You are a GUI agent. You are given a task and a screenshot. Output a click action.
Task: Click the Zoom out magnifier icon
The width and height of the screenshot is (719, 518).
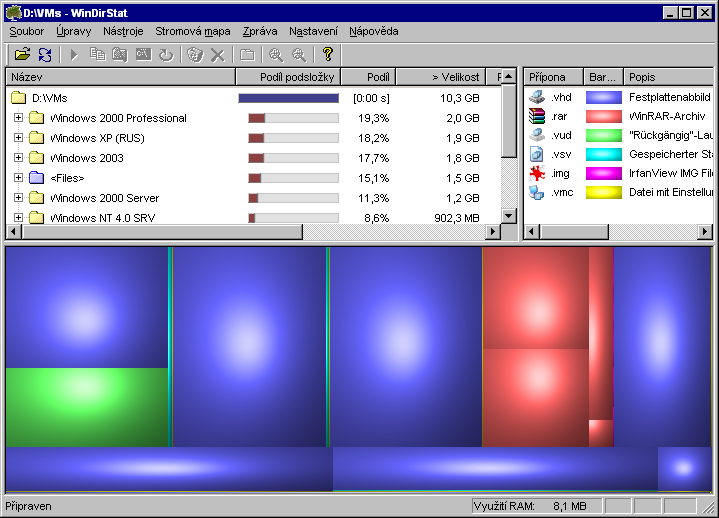299,55
